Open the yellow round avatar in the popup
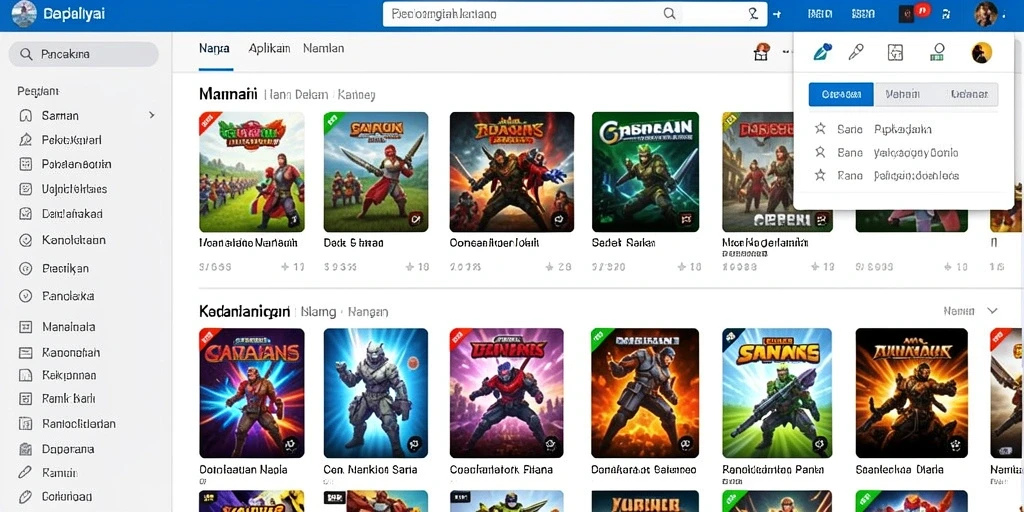This screenshot has width=1024, height=512. 982,52
